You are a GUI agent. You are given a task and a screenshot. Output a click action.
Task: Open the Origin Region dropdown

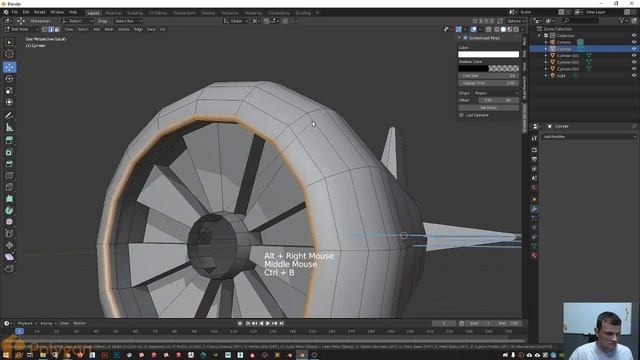pyautogui.click(x=496, y=93)
